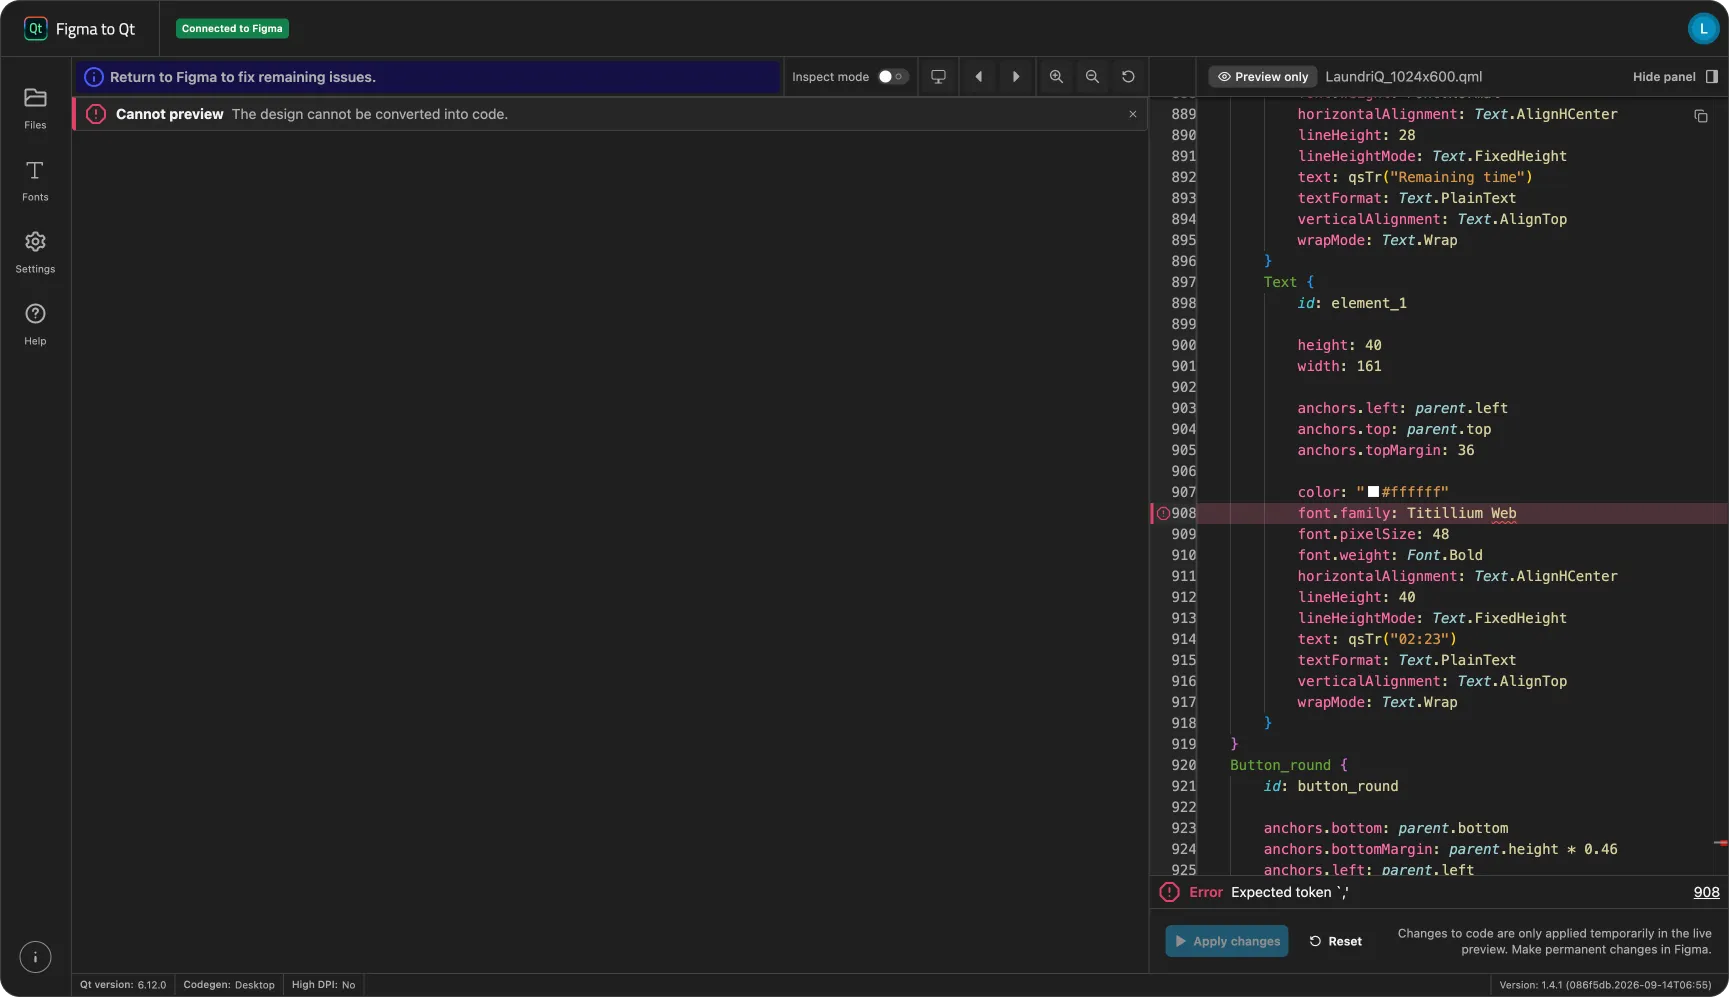Click the white #ffffff color swatch
This screenshot has height=997, width=1729.
(x=1373, y=492)
